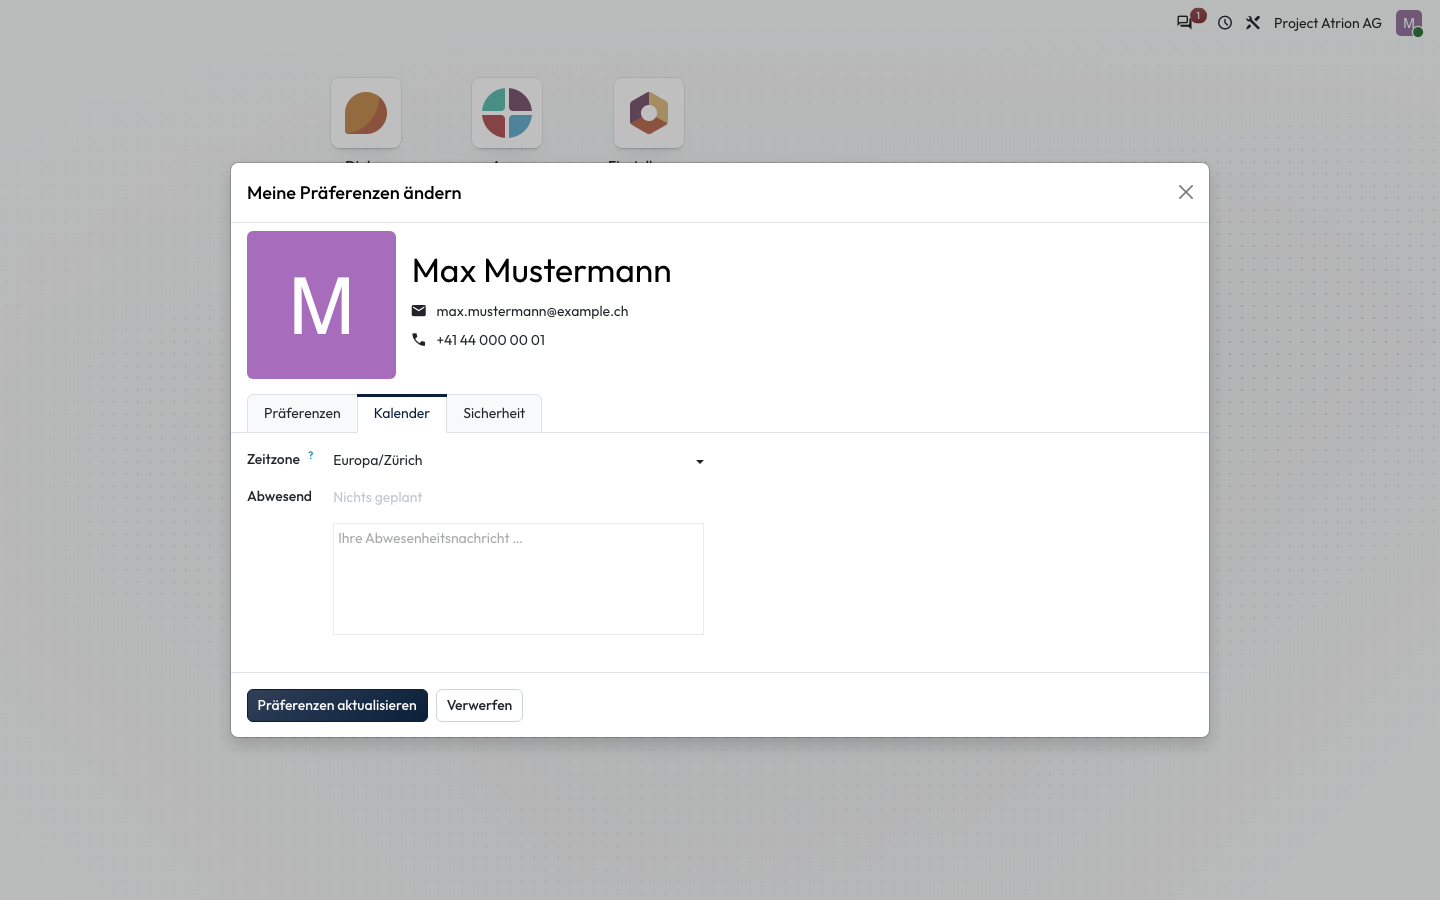
Task: Click the Abwesend date field Nichts geplant
Action: point(518,497)
